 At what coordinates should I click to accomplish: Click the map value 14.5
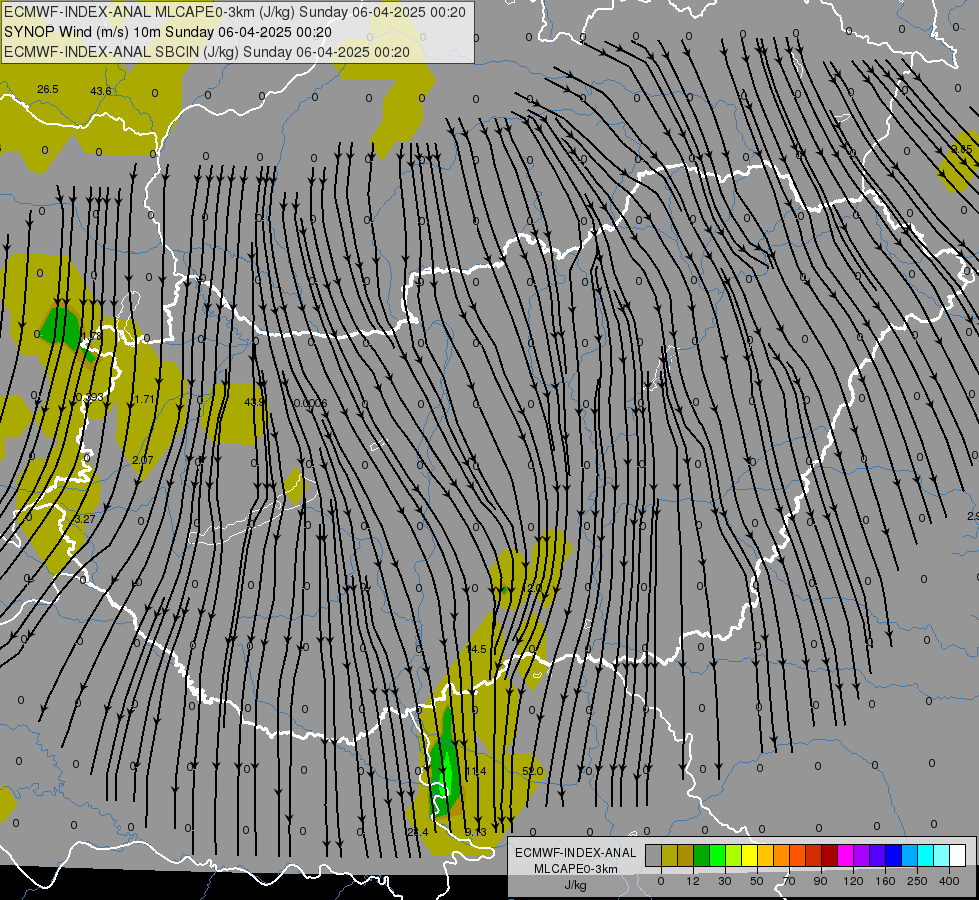[476, 650]
